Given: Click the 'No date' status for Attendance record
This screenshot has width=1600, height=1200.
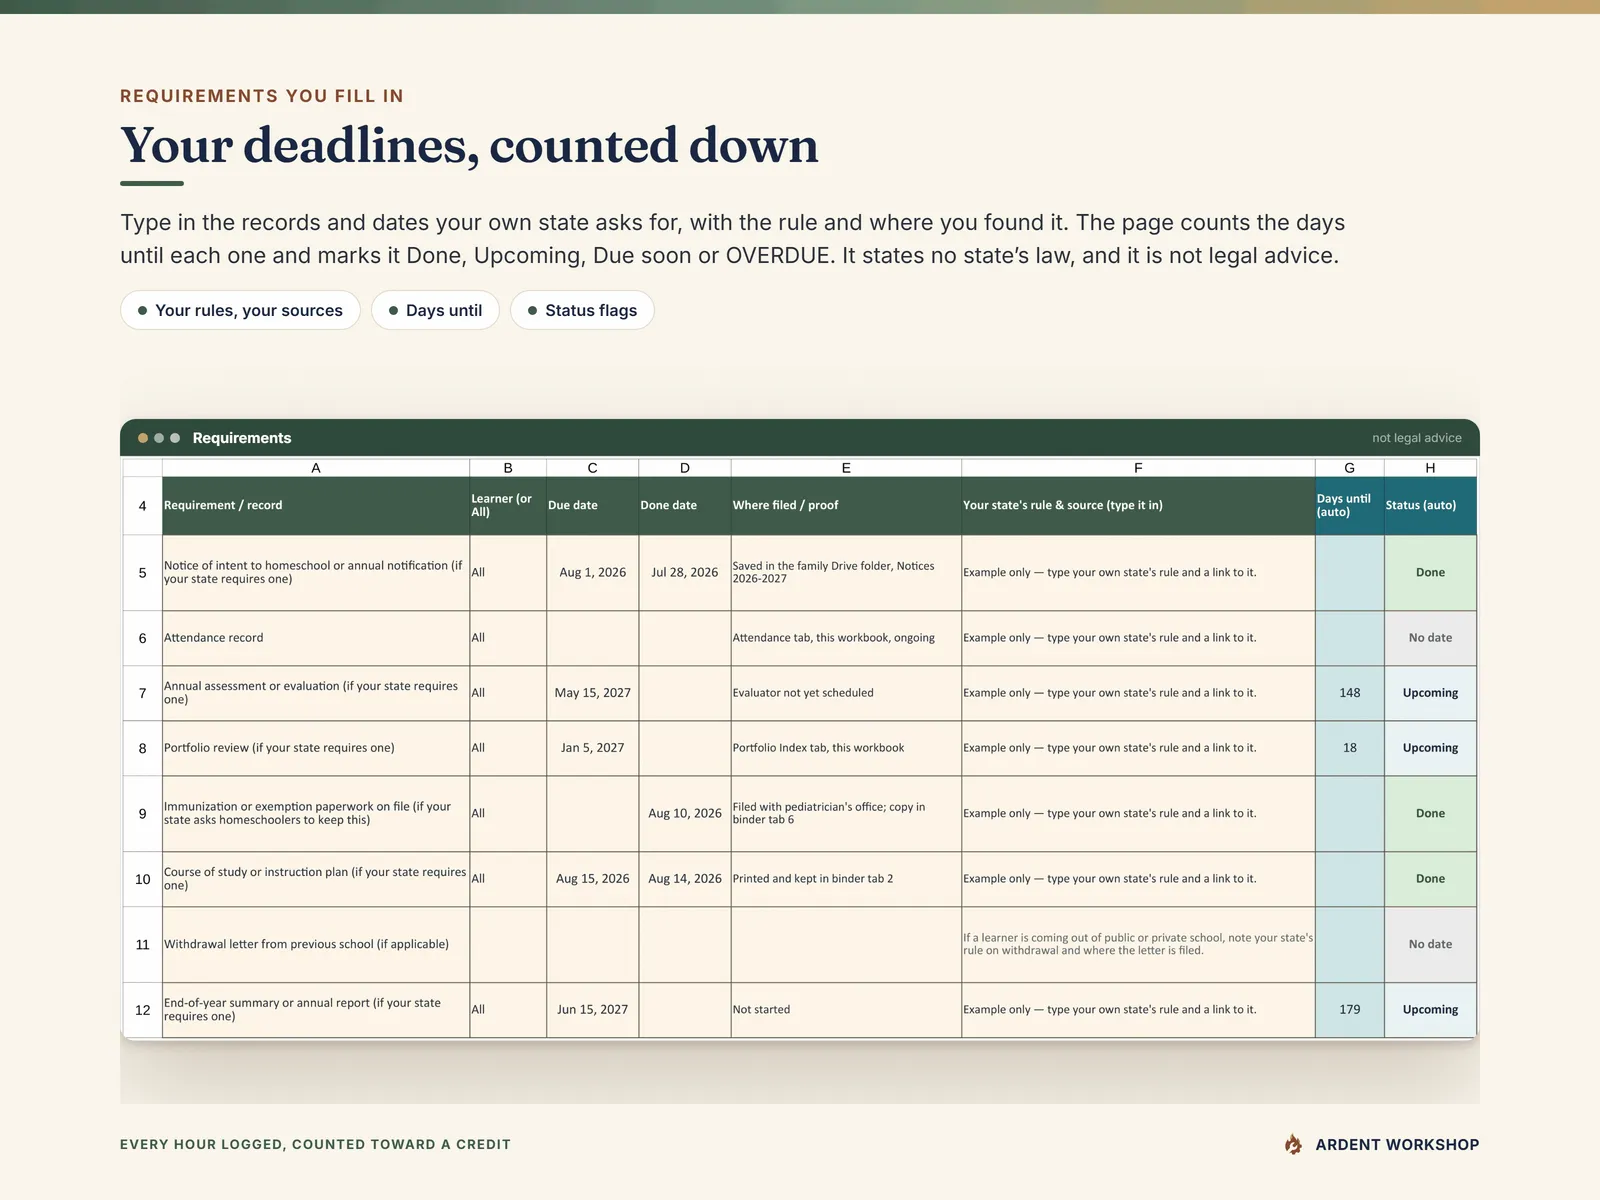Looking at the screenshot, I should click(x=1430, y=638).
